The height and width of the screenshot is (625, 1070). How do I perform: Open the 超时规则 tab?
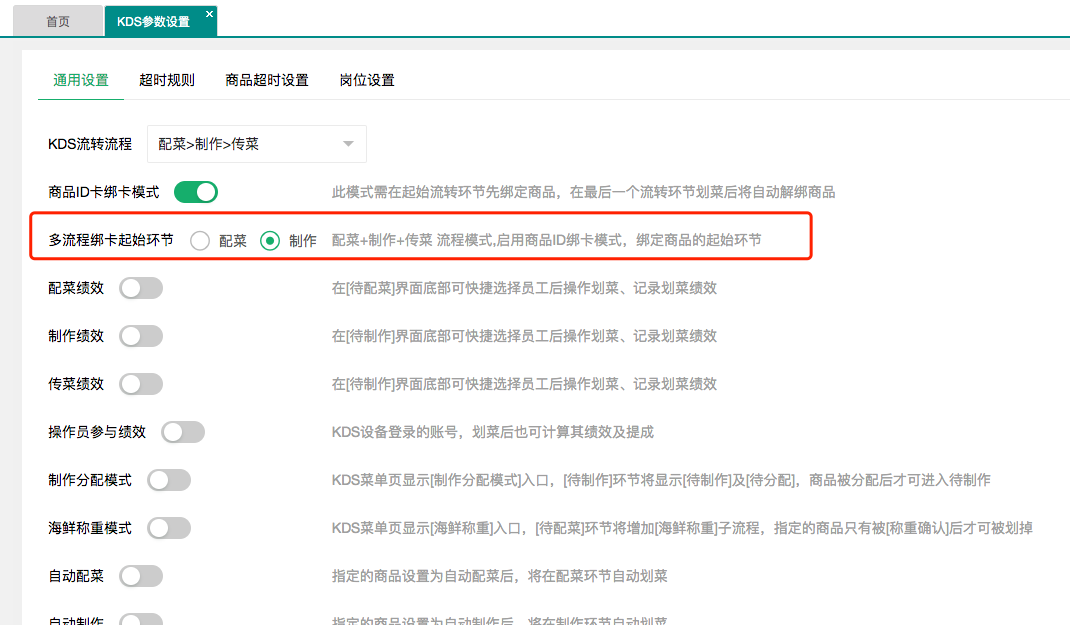pos(167,80)
